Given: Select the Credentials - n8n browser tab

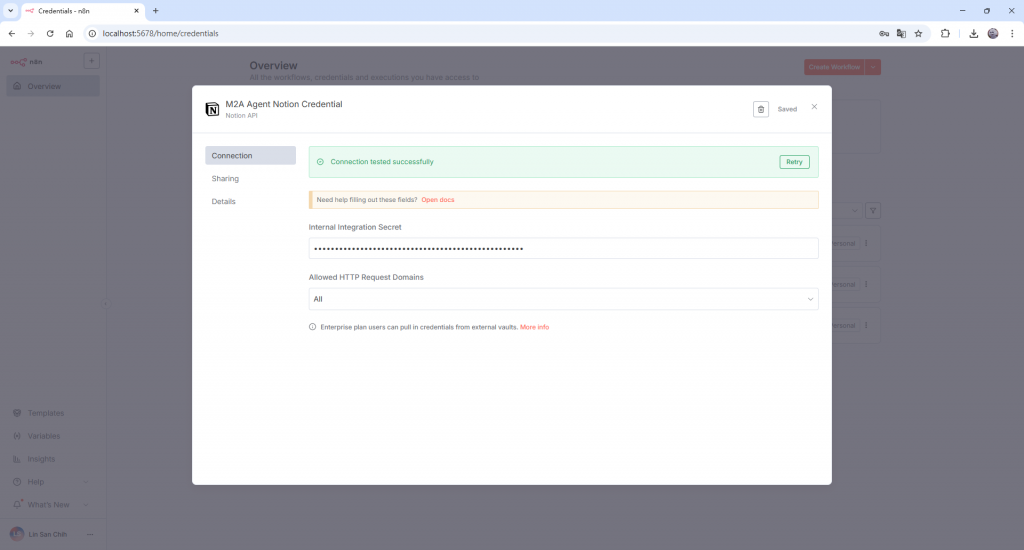Looking at the screenshot, I should (82, 11).
